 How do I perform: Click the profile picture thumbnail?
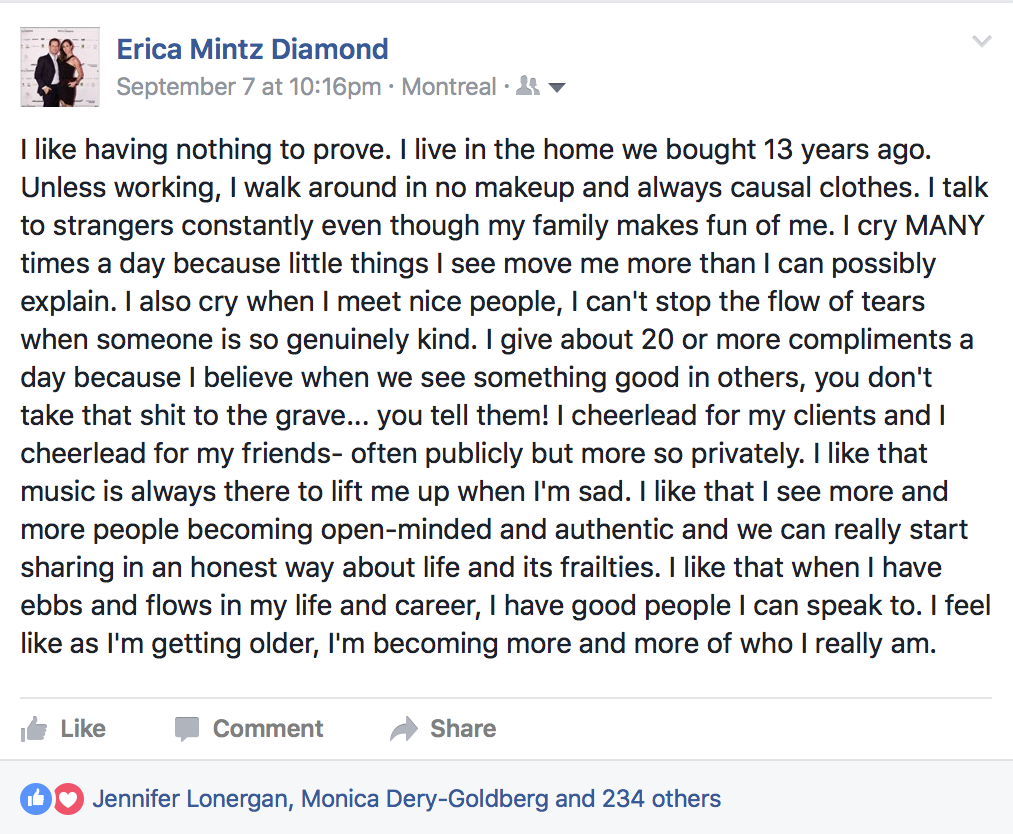(60, 67)
